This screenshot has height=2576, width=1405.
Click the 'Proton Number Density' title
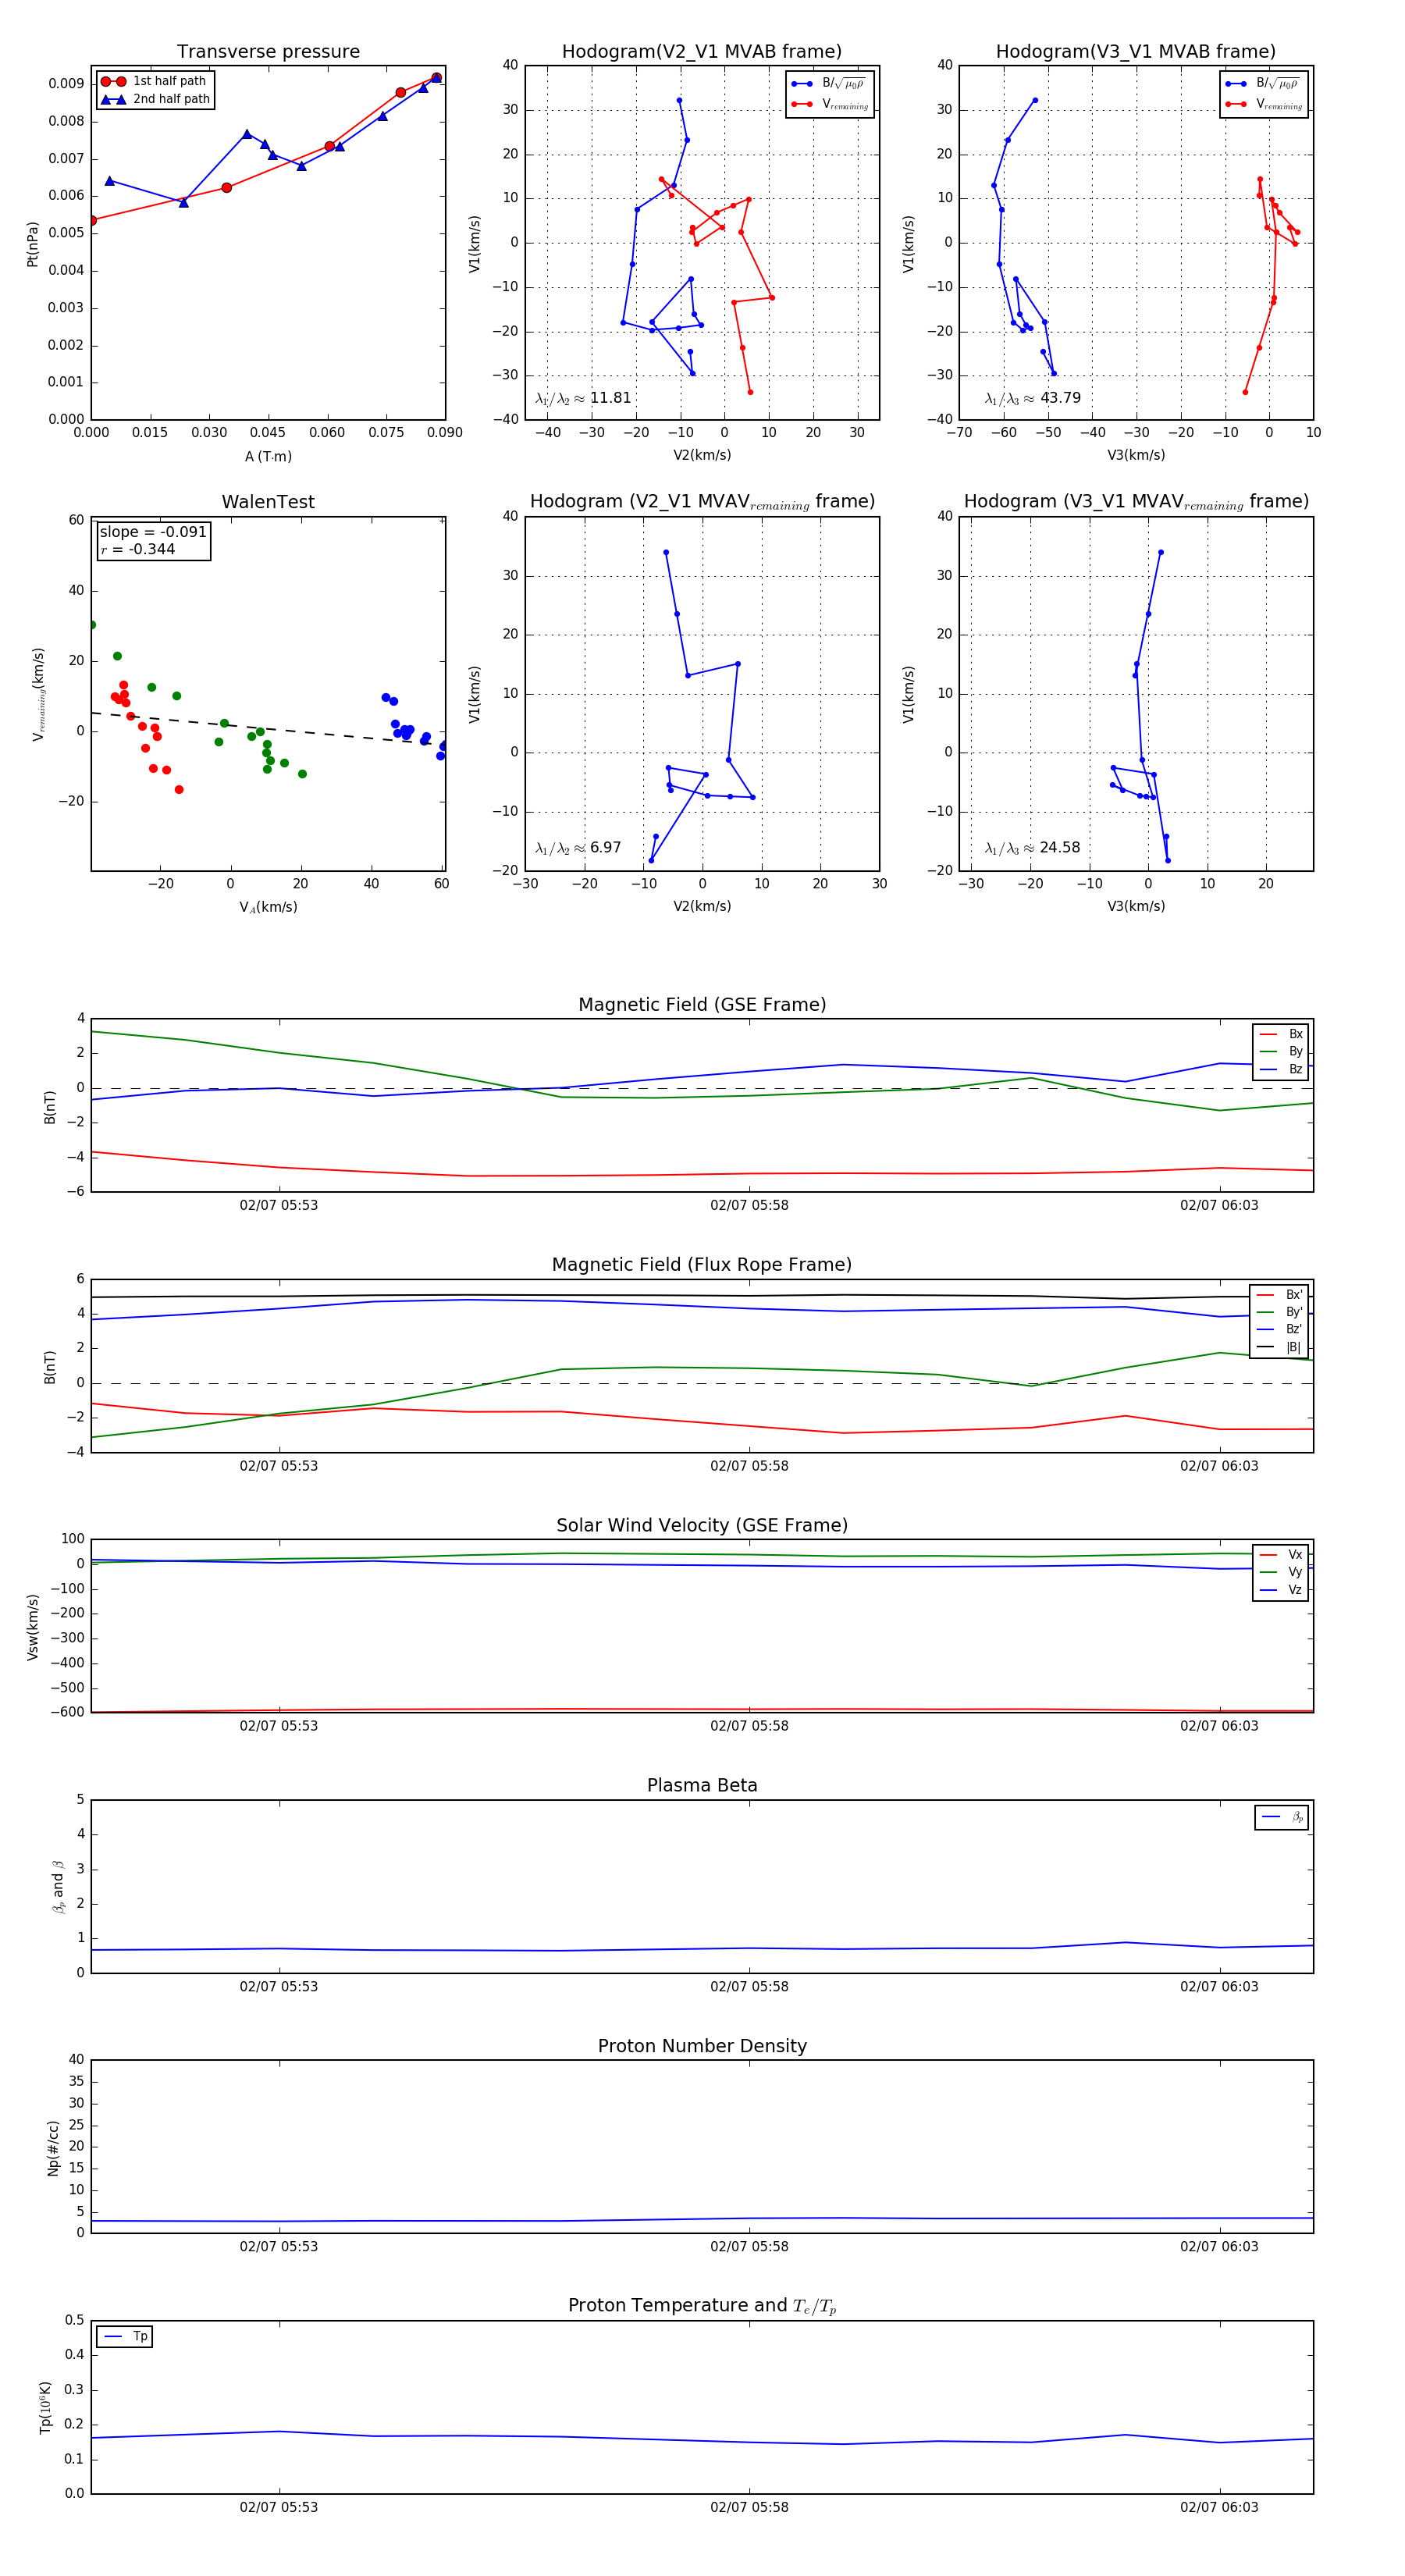(x=702, y=2045)
